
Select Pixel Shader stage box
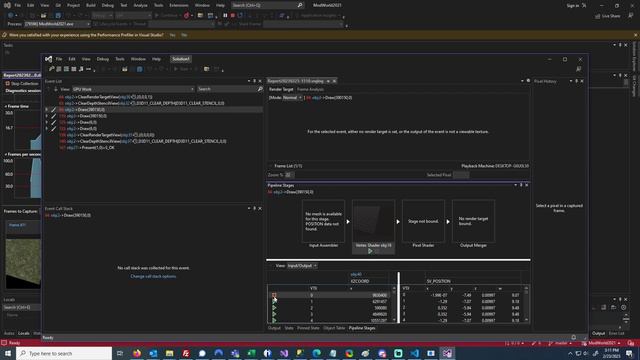tap(423, 221)
